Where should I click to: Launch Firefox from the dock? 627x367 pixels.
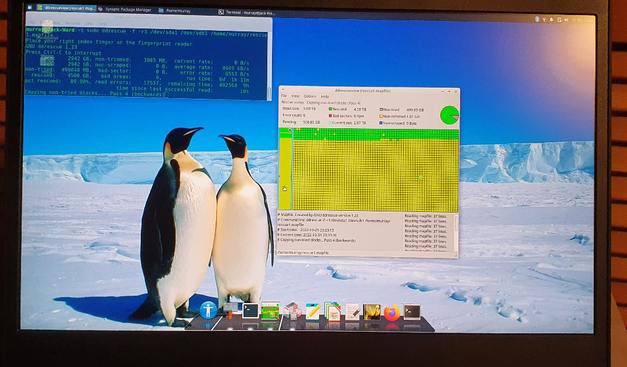(x=392, y=312)
